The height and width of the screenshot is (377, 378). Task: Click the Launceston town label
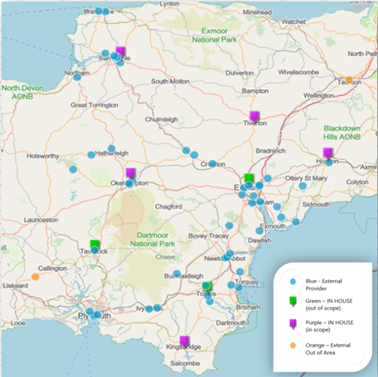point(41,220)
